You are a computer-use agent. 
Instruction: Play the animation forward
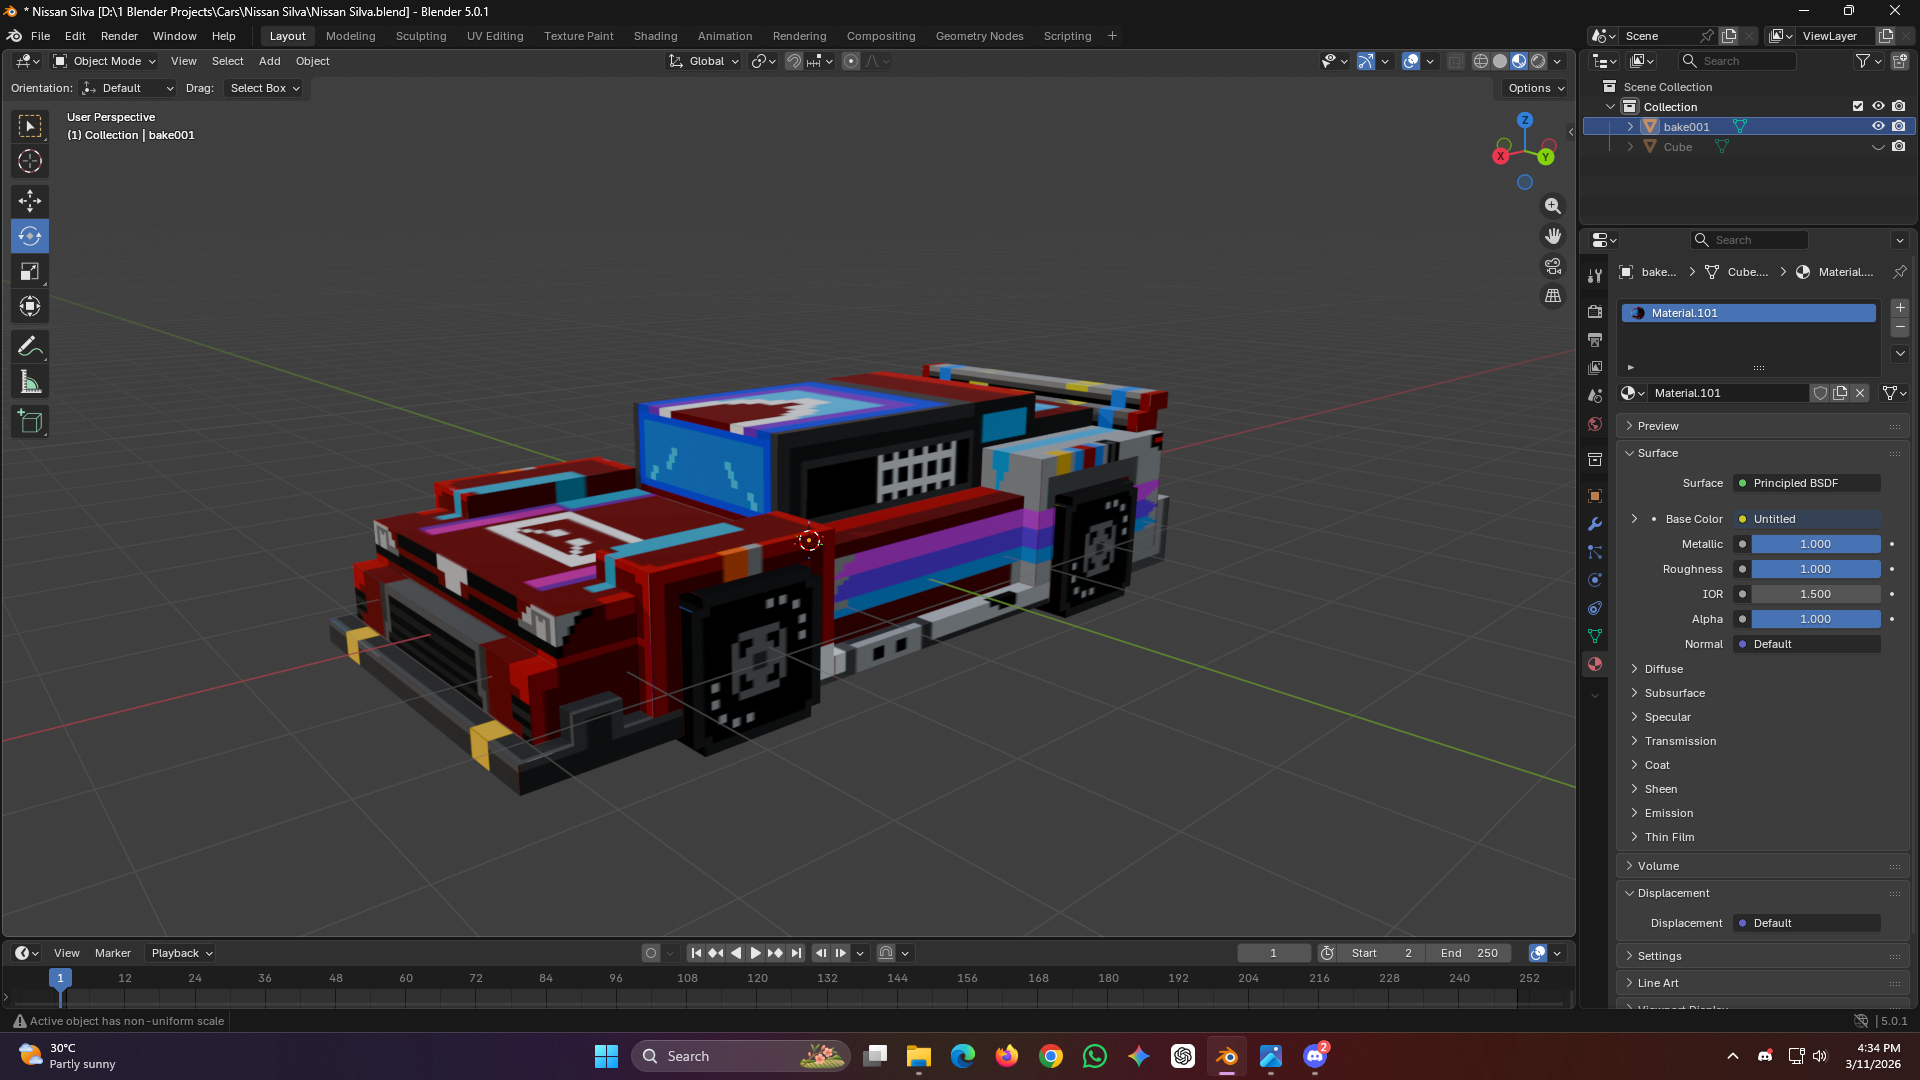tap(755, 953)
